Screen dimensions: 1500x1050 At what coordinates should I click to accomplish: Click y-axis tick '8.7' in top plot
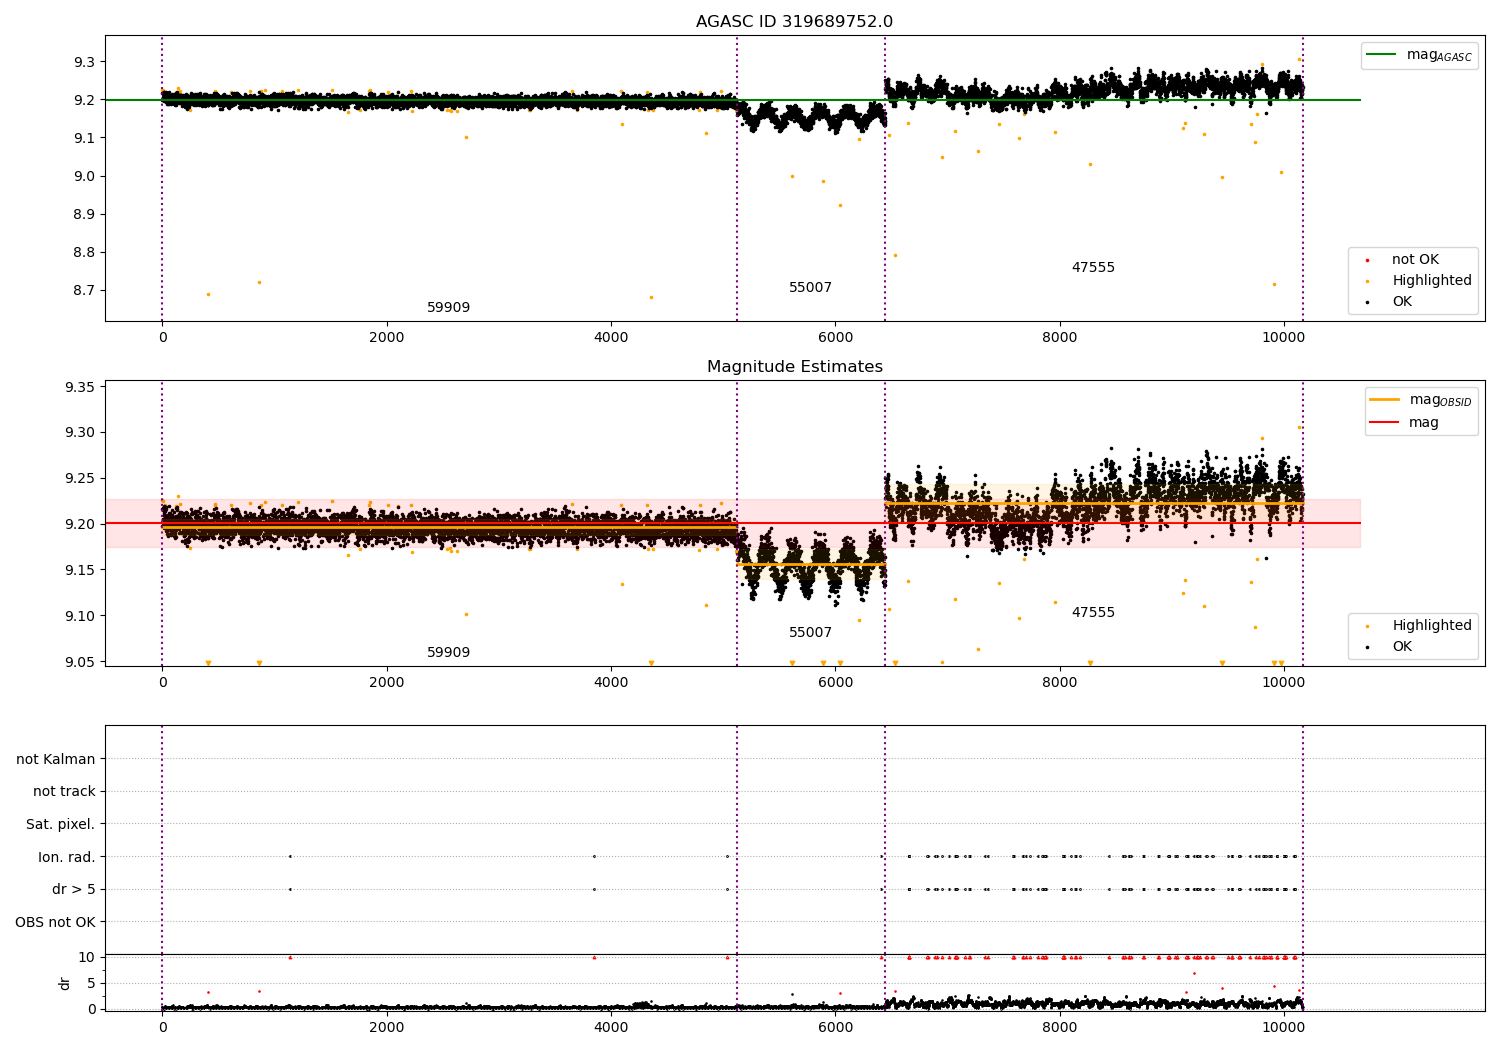click(x=84, y=290)
